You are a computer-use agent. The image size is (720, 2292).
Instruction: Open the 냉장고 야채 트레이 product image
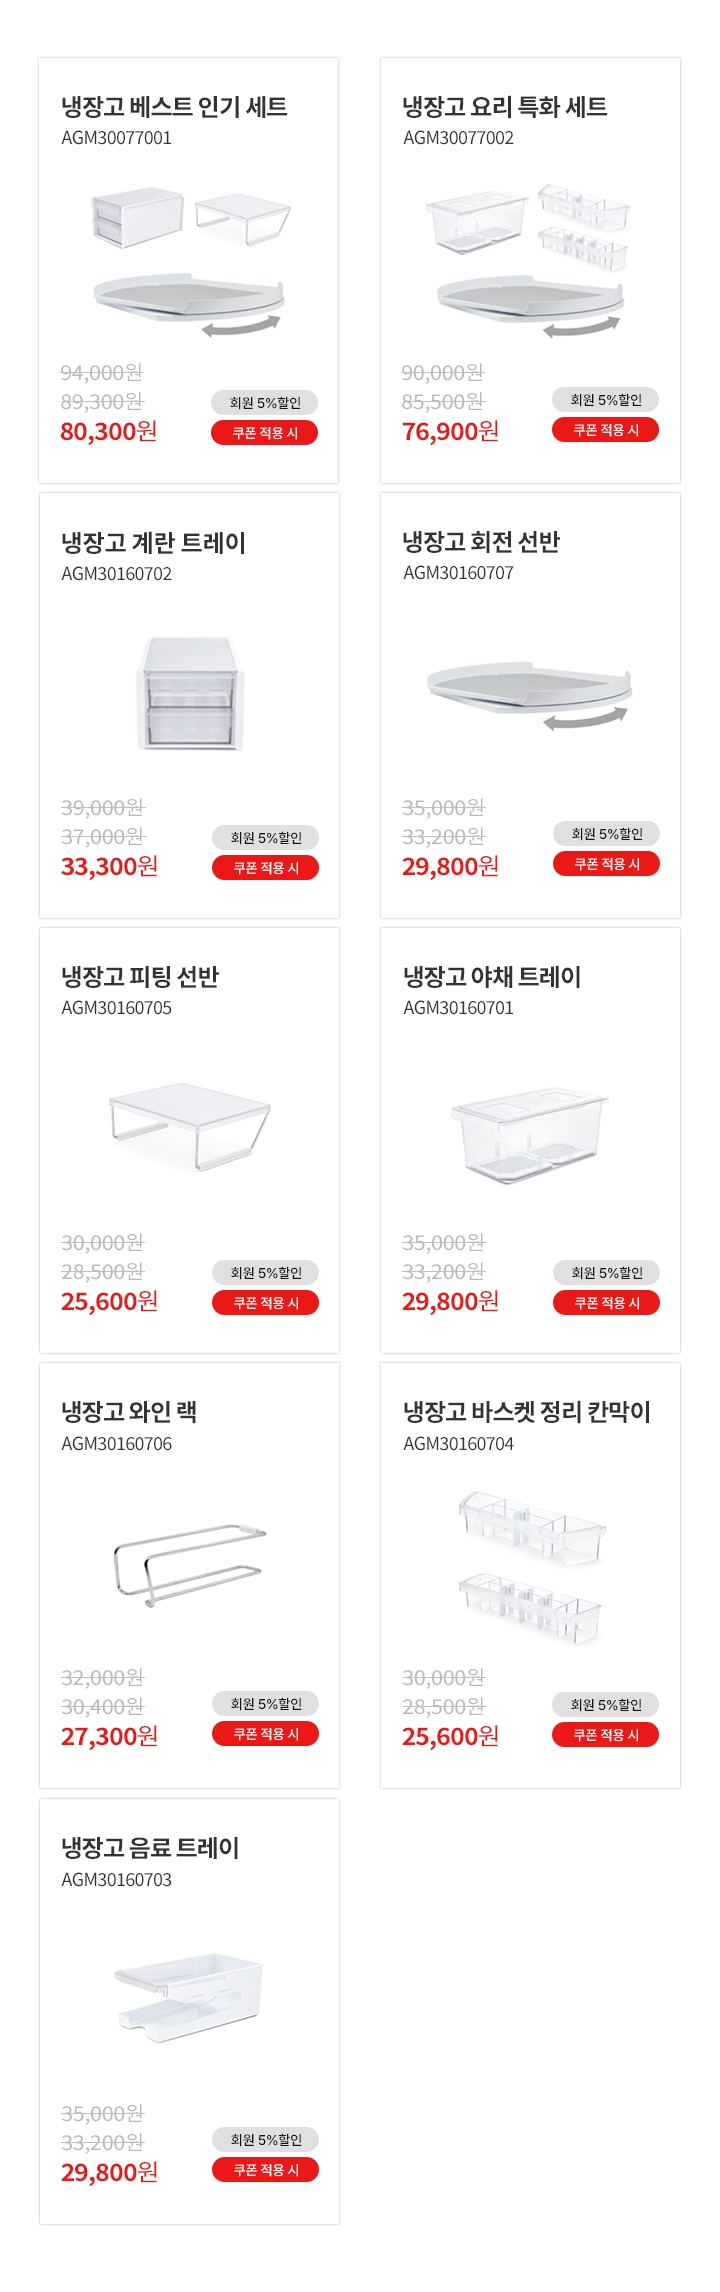pos(530,1135)
